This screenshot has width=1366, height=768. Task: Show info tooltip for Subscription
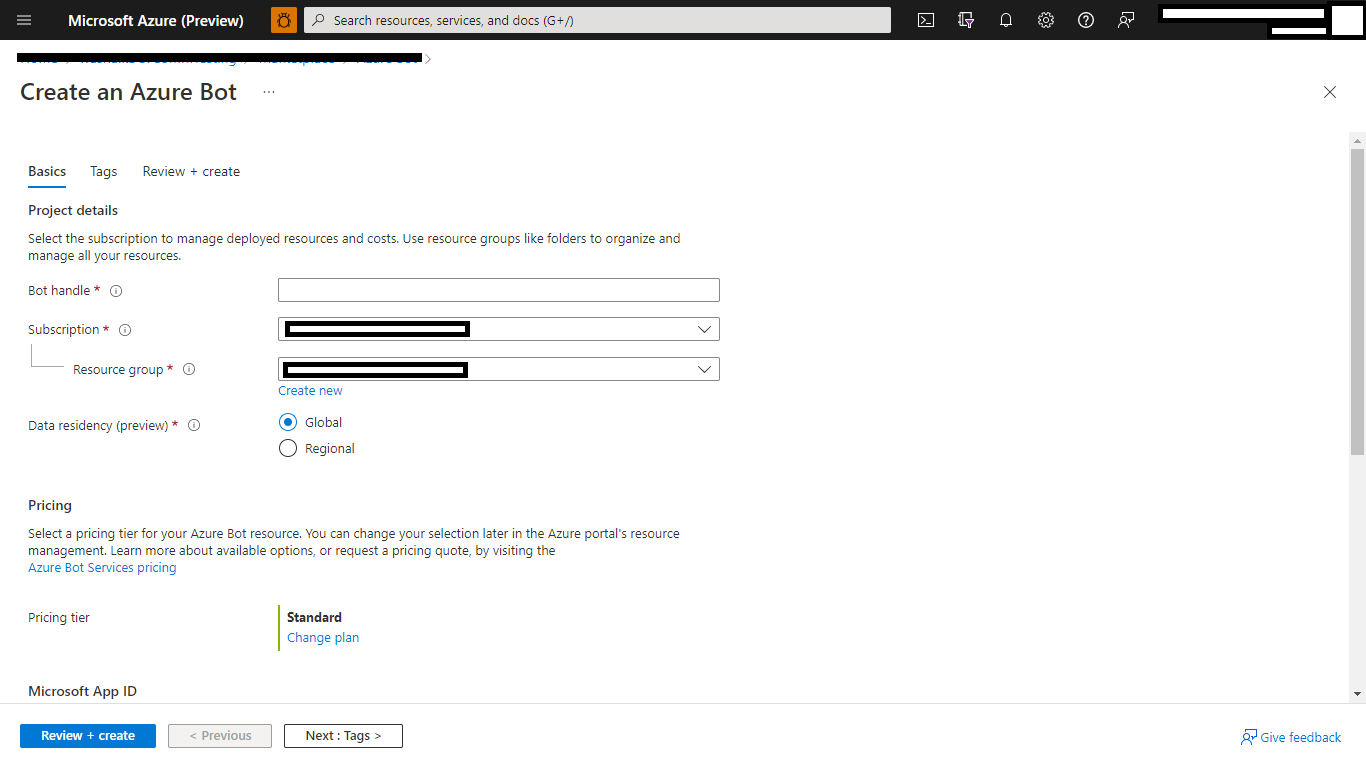125,330
